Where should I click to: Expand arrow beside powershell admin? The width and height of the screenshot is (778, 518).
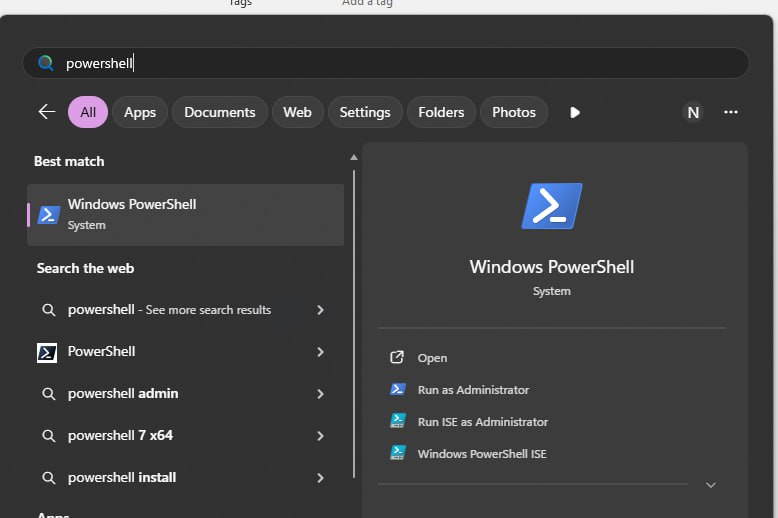click(x=321, y=394)
